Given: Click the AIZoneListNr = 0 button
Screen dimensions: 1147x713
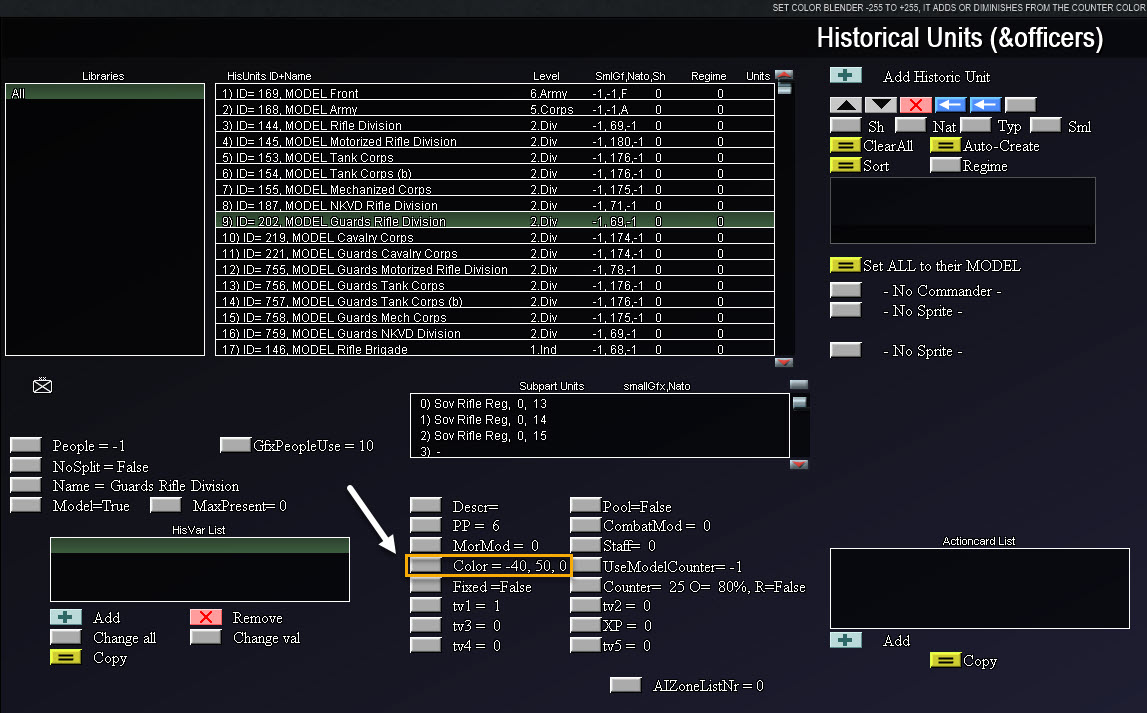Looking at the screenshot, I should pyautogui.click(x=625, y=684).
